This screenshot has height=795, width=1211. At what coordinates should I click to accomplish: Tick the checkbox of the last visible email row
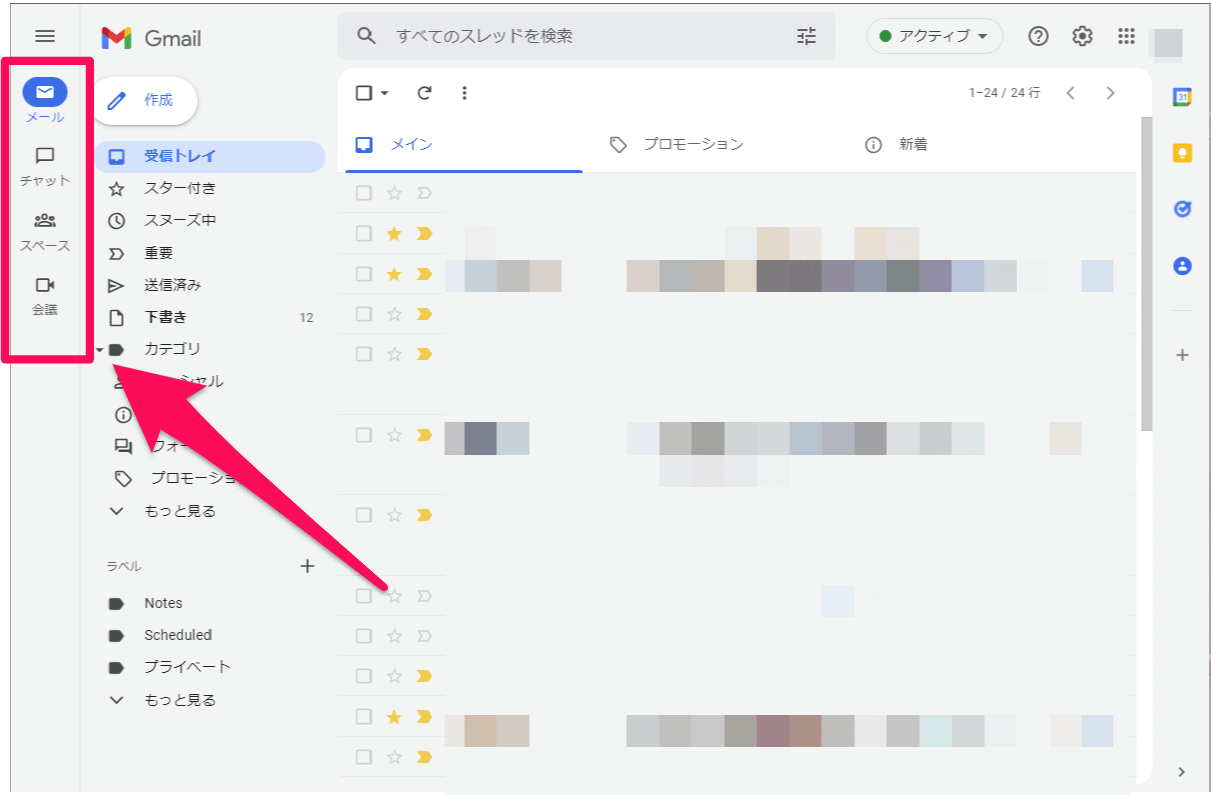coord(364,756)
